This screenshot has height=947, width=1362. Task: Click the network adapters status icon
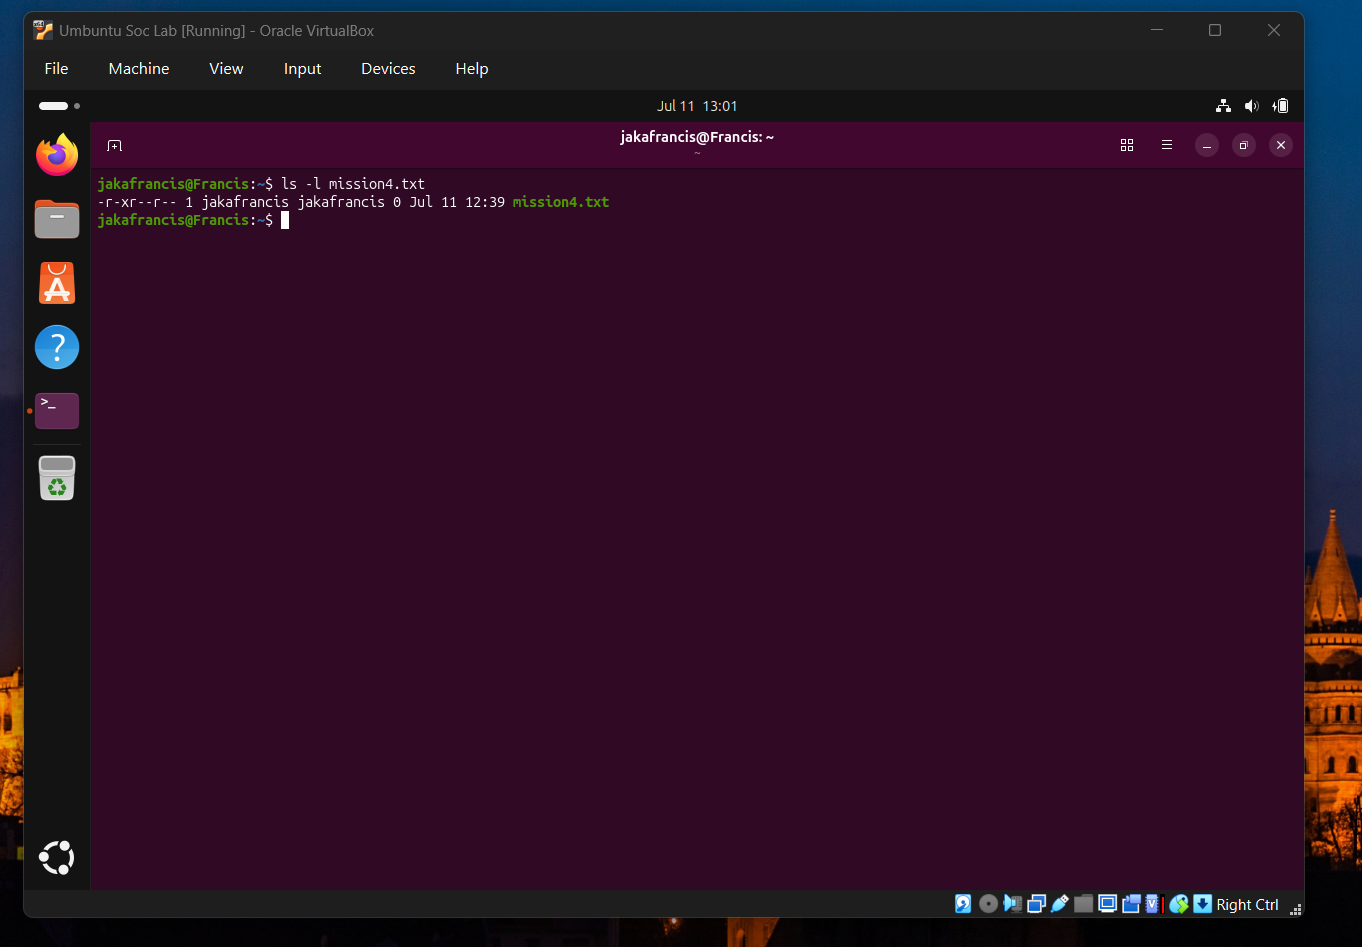1036,904
